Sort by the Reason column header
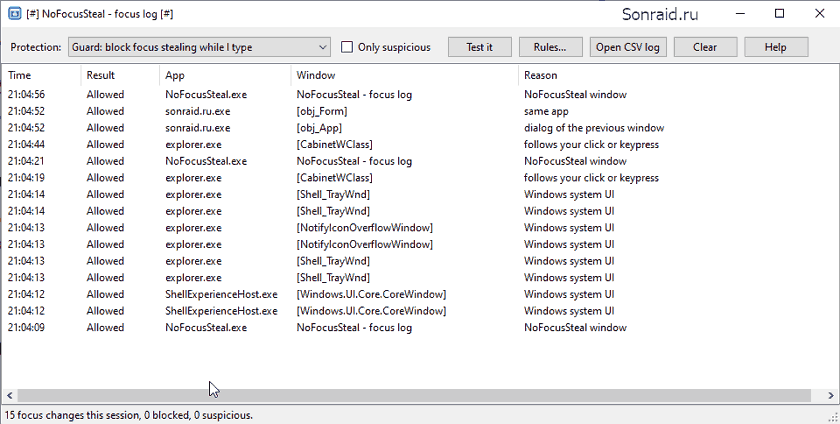 coord(678,75)
